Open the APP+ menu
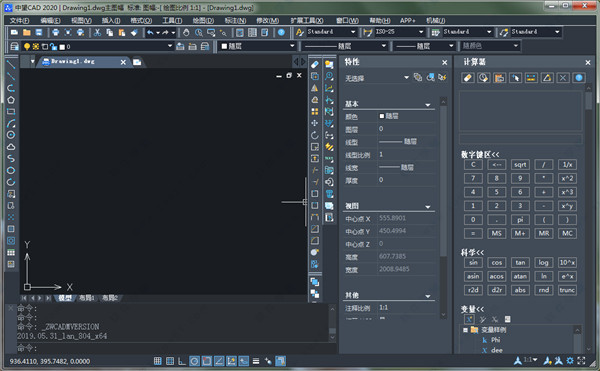 [408, 20]
